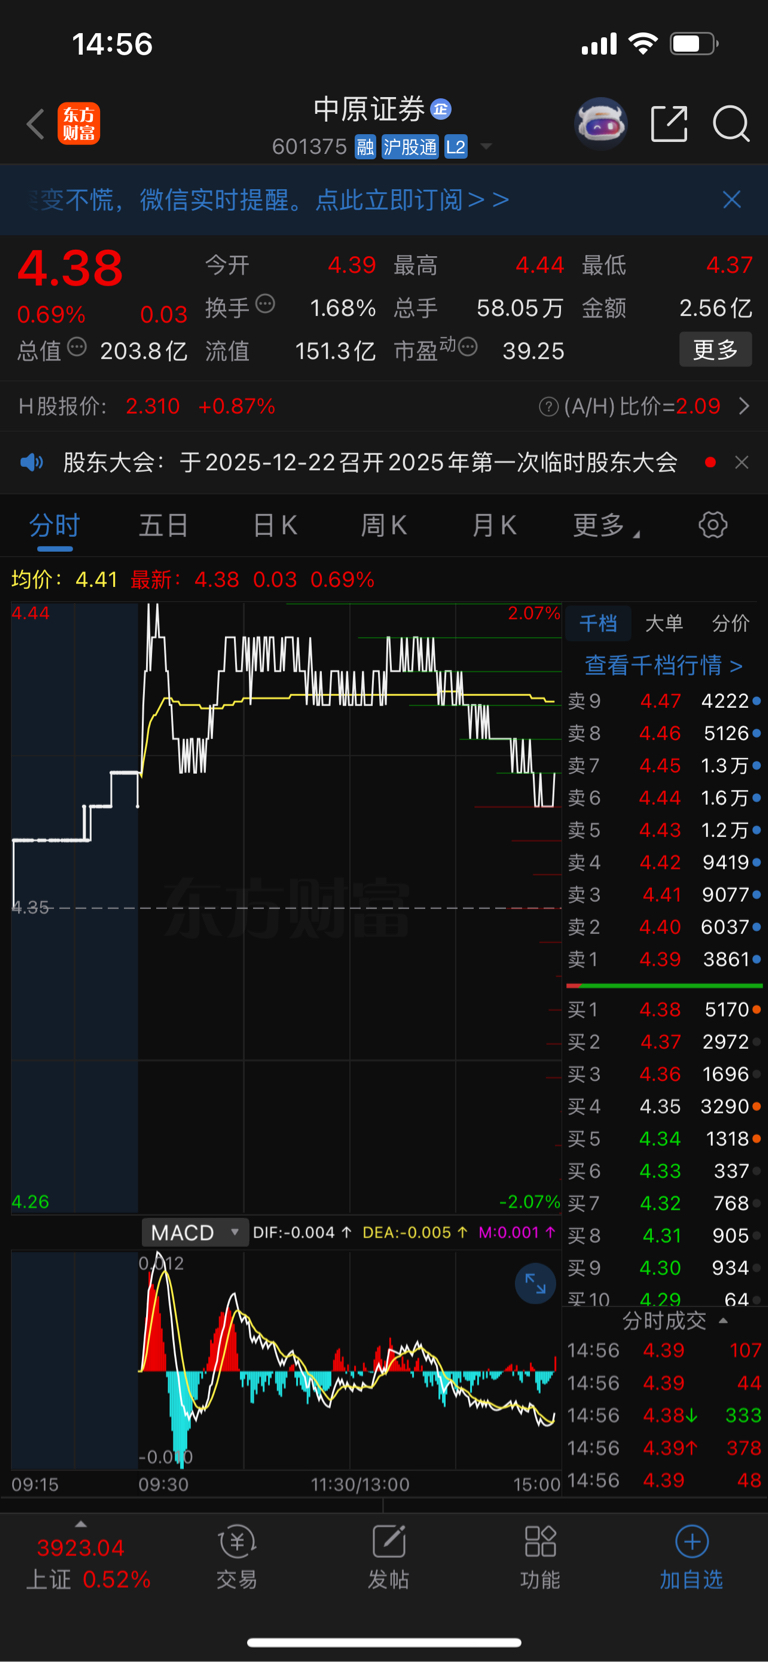Screen dimensions: 768x1662
Task: Open the 股东大会 announcement text
Action: (x=370, y=462)
